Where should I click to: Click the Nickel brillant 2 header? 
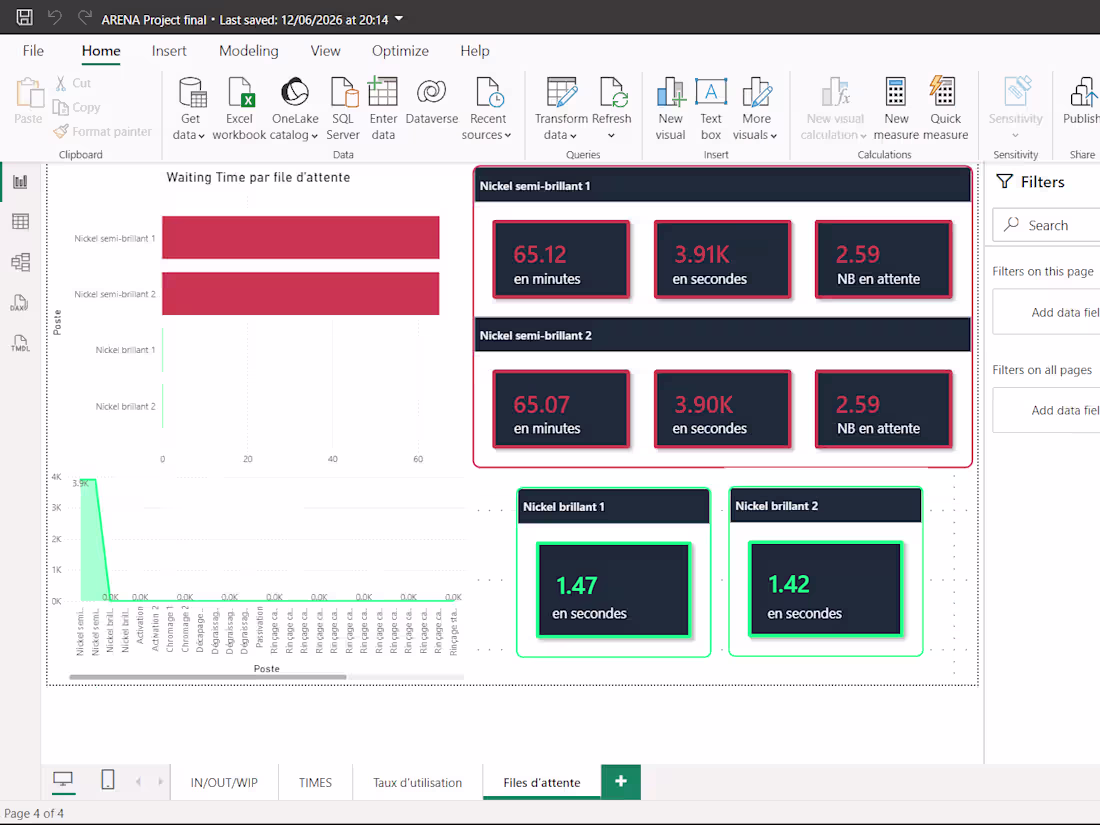(826, 506)
